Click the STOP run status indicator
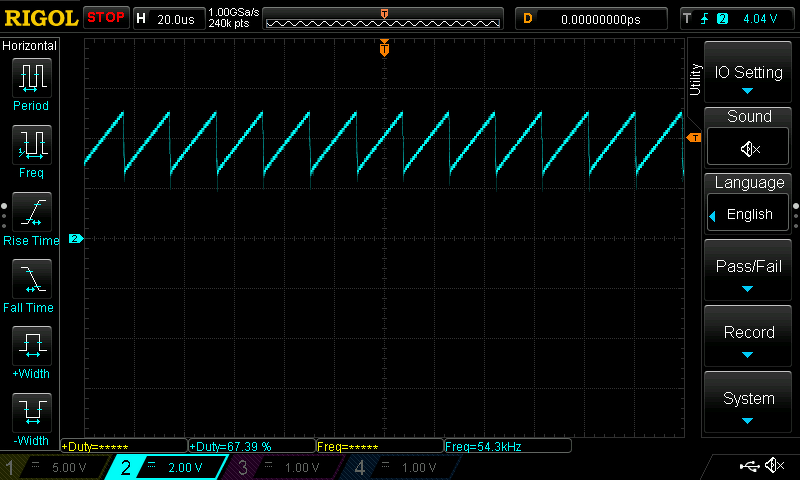The height and width of the screenshot is (480, 800). (106, 18)
